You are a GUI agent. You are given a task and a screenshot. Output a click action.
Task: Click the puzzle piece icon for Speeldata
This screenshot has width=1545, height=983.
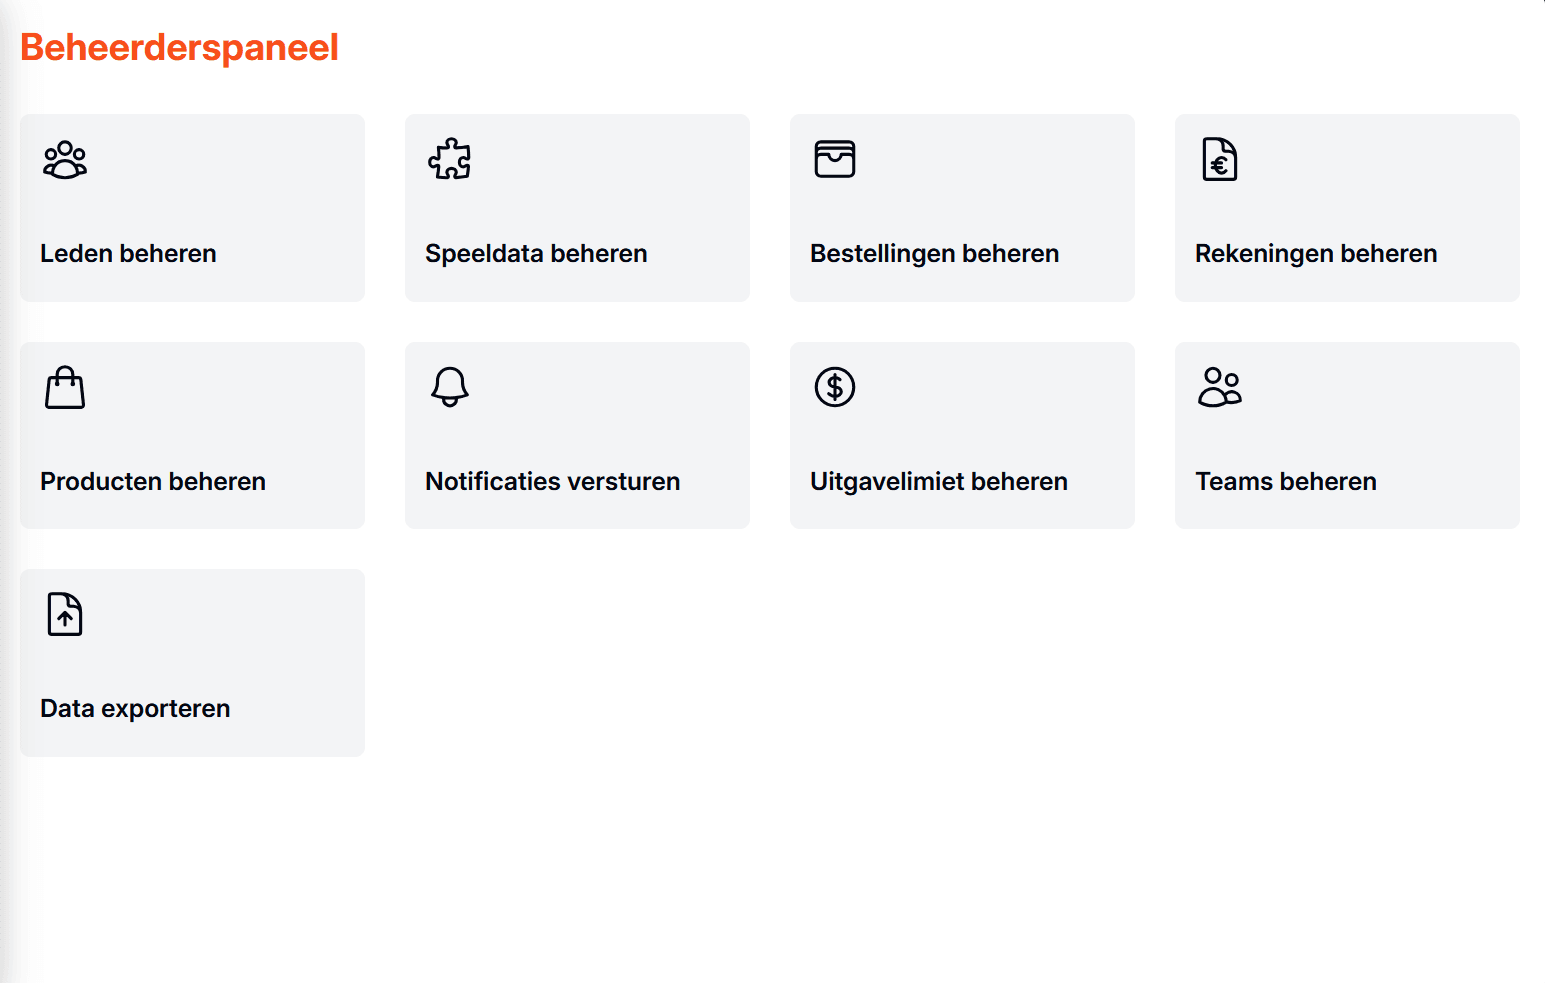coord(450,159)
